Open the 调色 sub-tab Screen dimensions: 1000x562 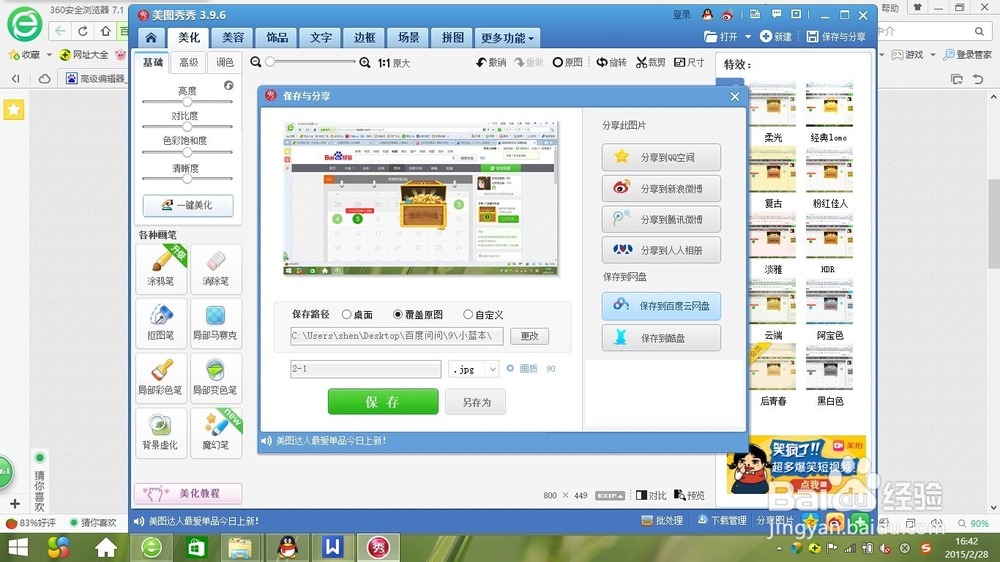[x=224, y=63]
